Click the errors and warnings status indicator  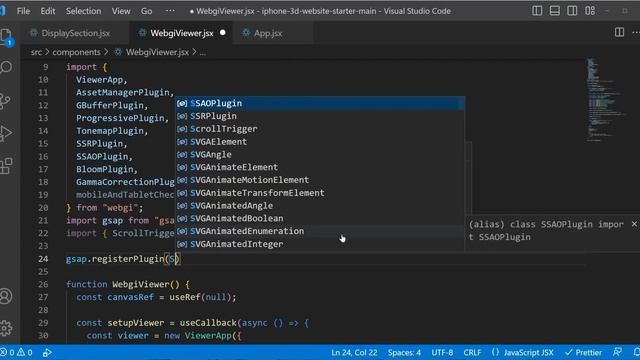[16, 352]
